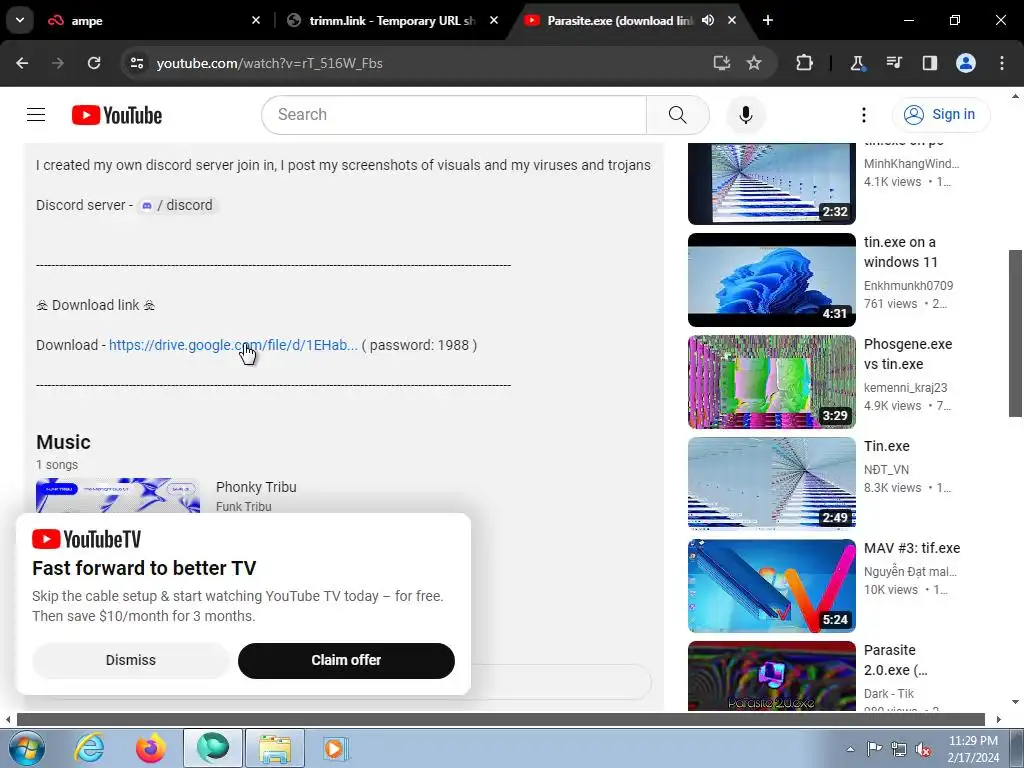
Task: Open the taskbar clock and date
Action: pyautogui.click(x=973, y=749)
